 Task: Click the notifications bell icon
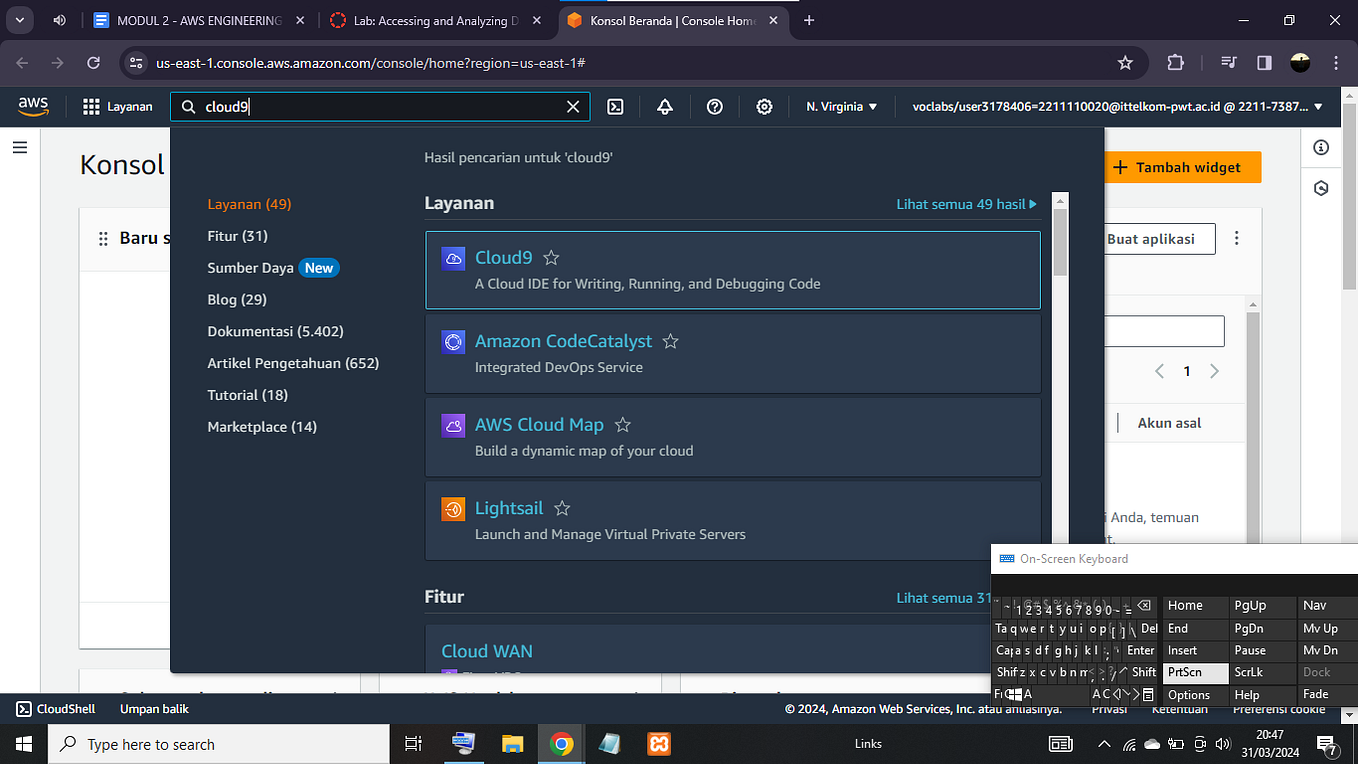[x=664, y=107]
